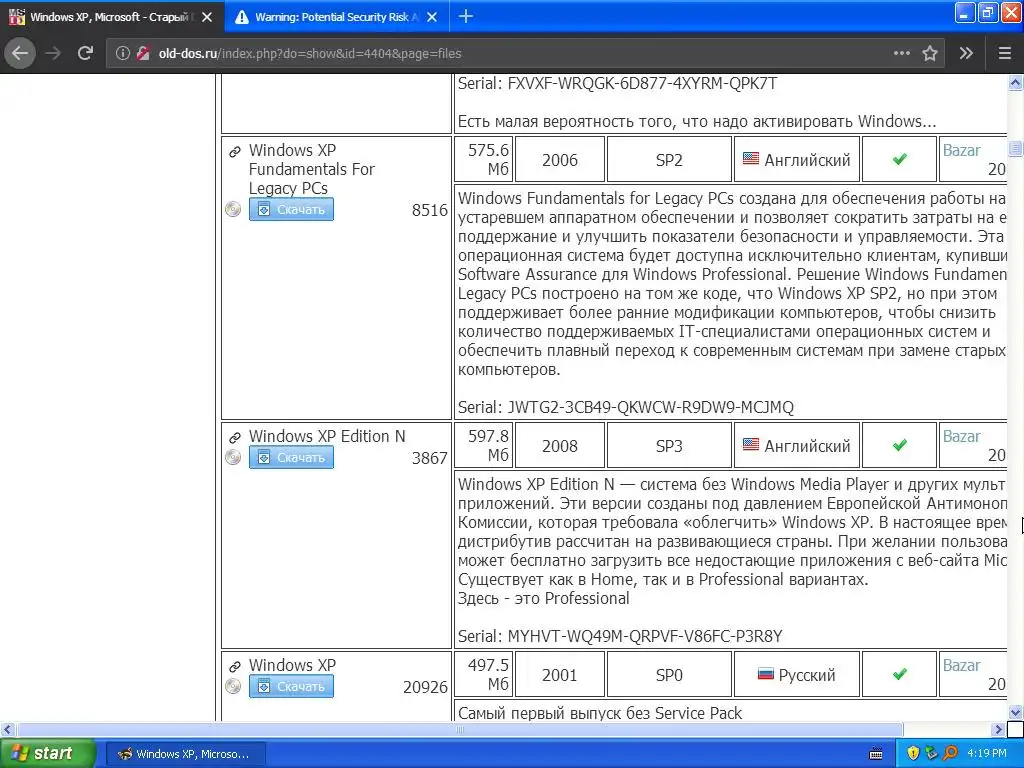
Task: Download Windows XP 2001 Russian release
Action: [x=291, y=686]
